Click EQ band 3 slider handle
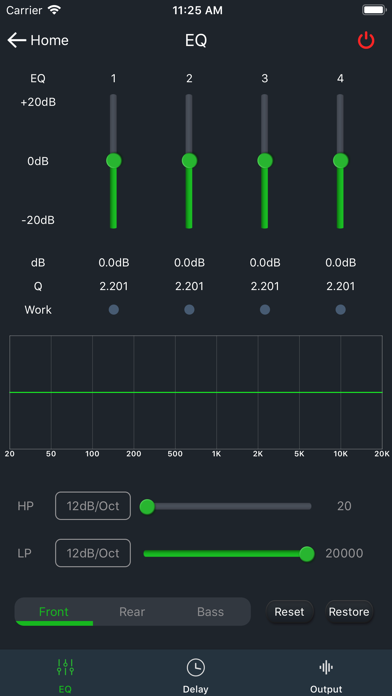Screen dimensions: 392x696 [x=265, y=161]
